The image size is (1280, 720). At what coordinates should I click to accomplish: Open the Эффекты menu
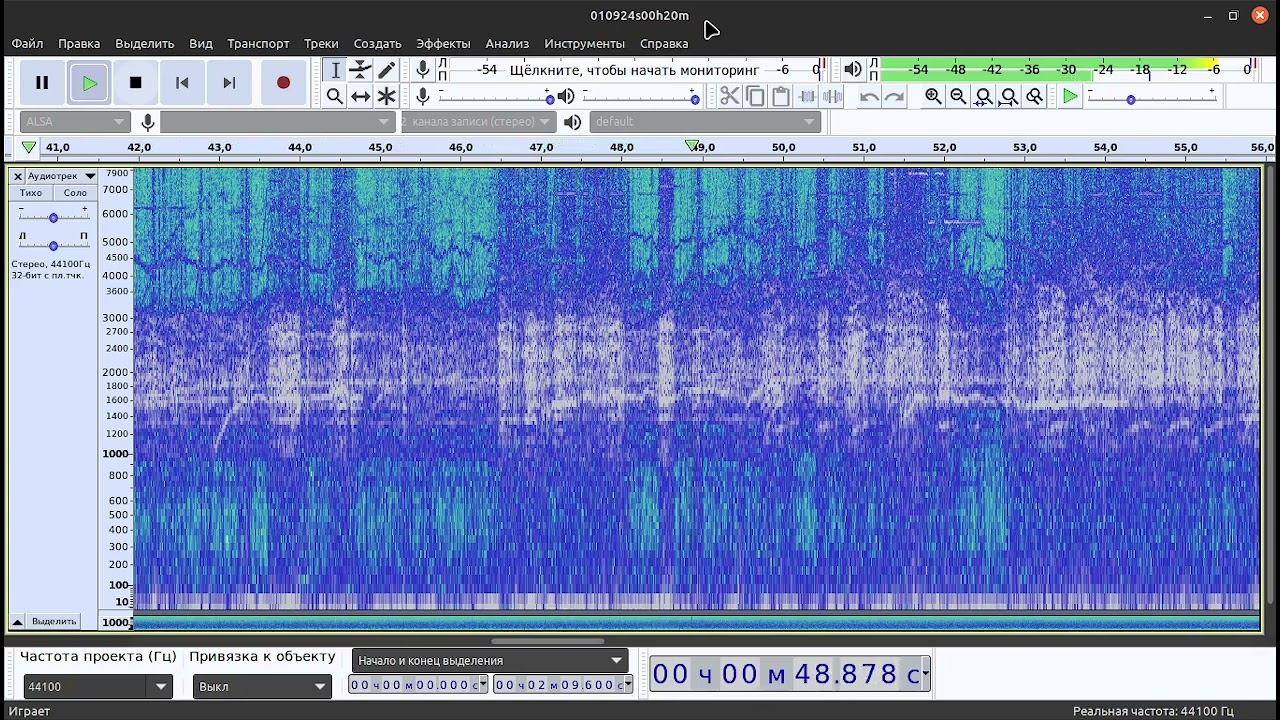[x=443, y=44]
